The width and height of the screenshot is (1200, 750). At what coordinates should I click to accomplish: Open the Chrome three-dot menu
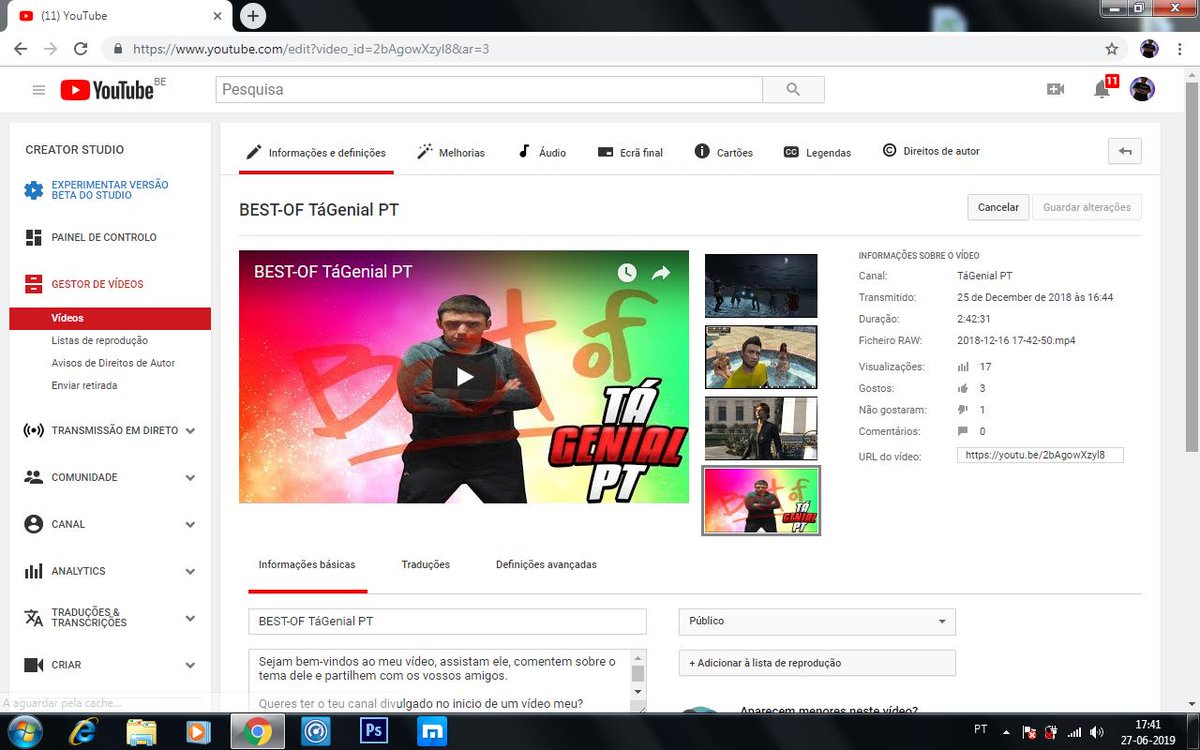pyautogui.click(x=1179, y=48)
